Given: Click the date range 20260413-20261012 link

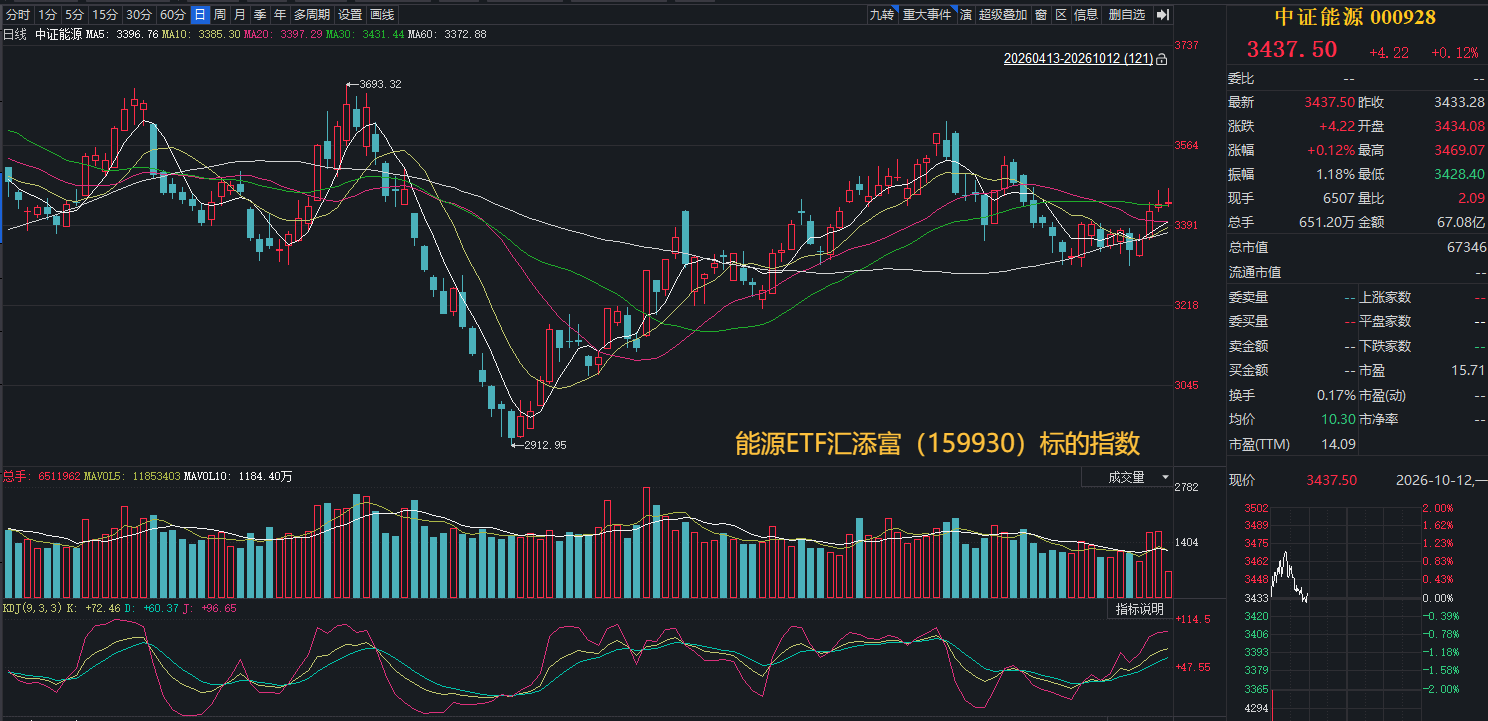Looking at the screenshot, I should coord(1078,60).
